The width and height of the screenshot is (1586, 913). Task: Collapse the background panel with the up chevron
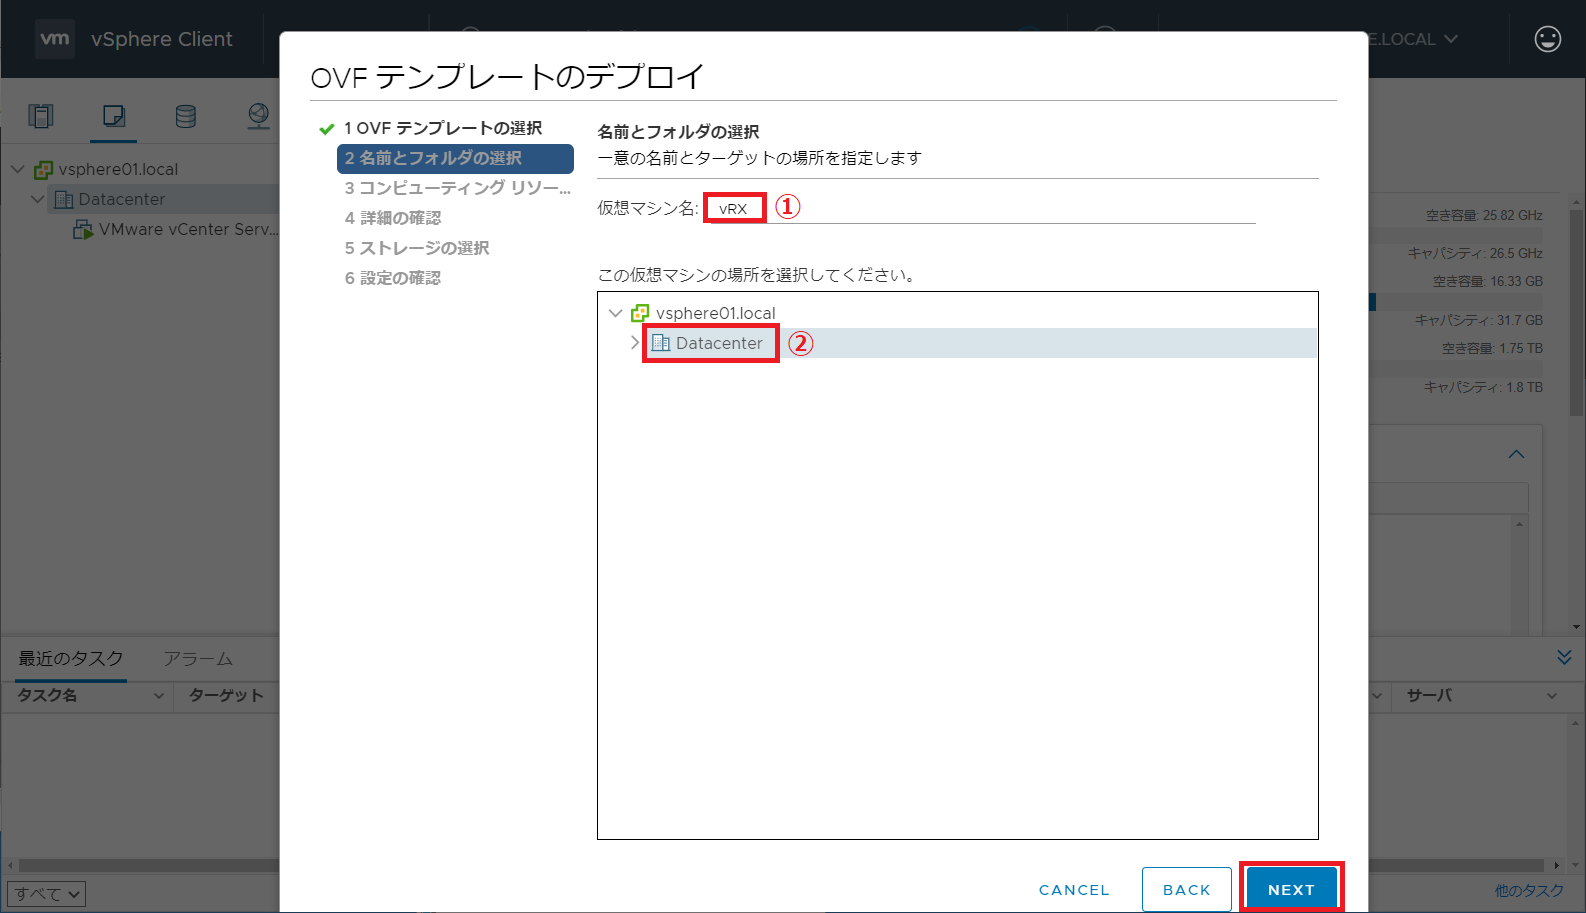tap(1516, 454)
